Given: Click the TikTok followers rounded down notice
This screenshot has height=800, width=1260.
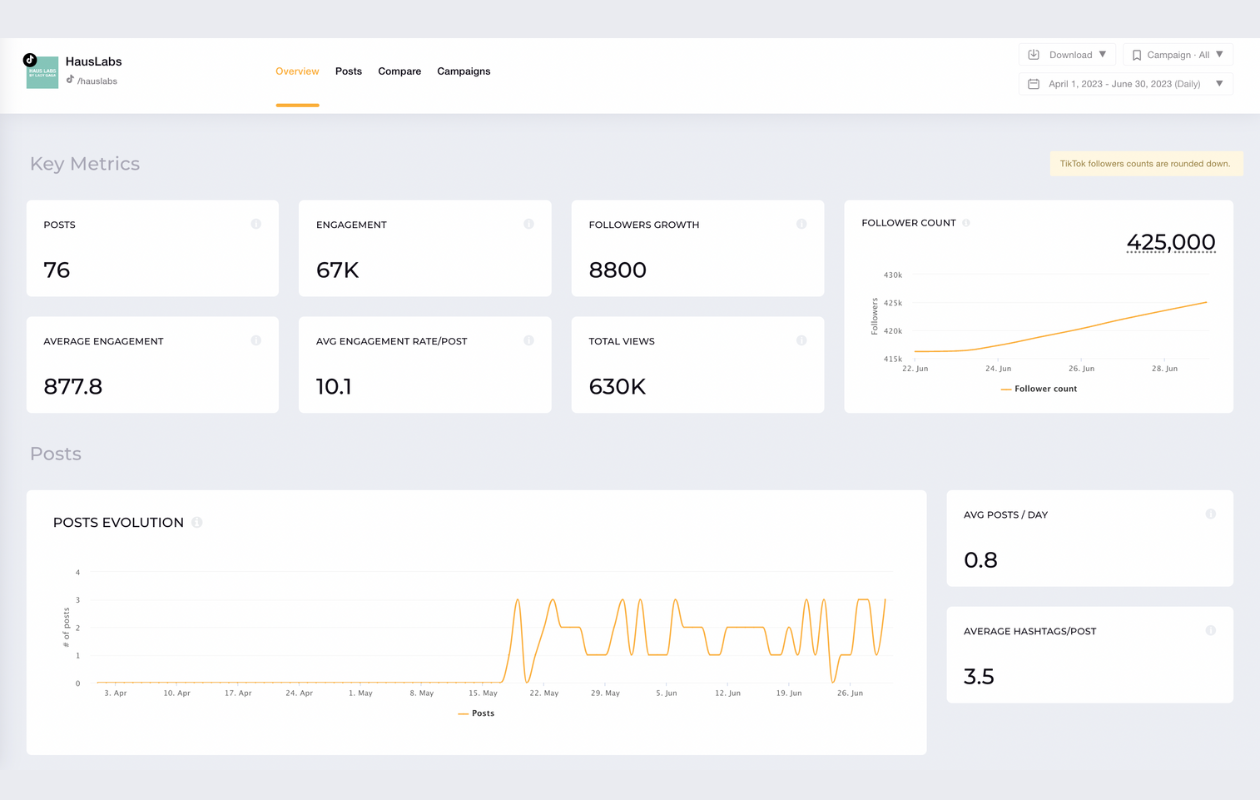Looking at the screenshot, I should click(x=1146, y=163).
